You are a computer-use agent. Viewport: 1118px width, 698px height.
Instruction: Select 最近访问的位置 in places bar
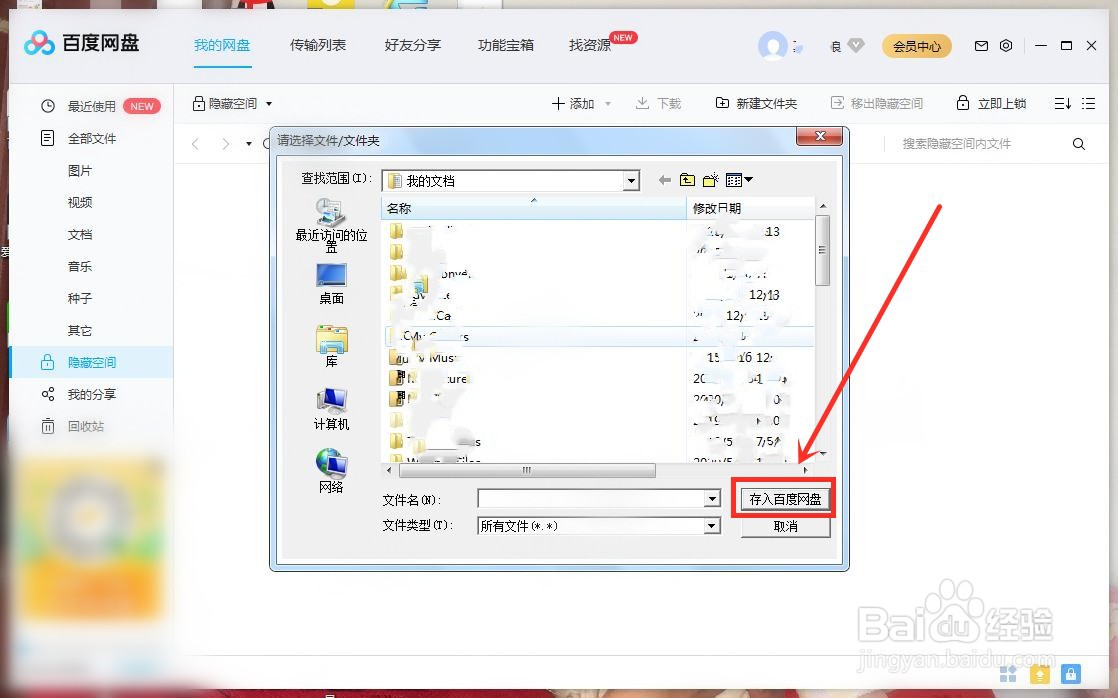point(331,225)
